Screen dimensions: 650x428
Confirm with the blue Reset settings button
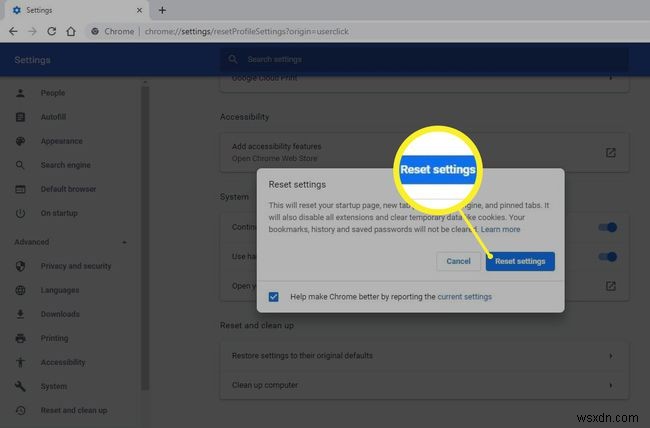click(x=520, y=261)
